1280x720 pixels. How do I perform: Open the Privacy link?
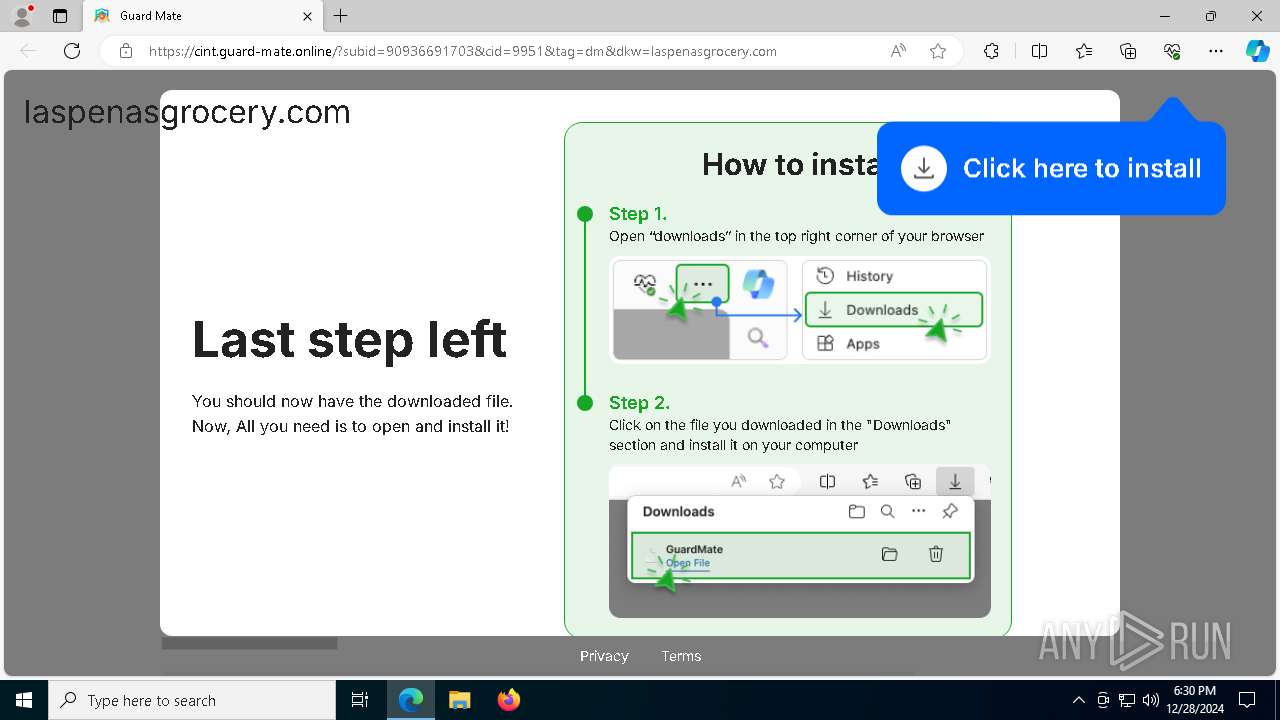pos(604,656)
